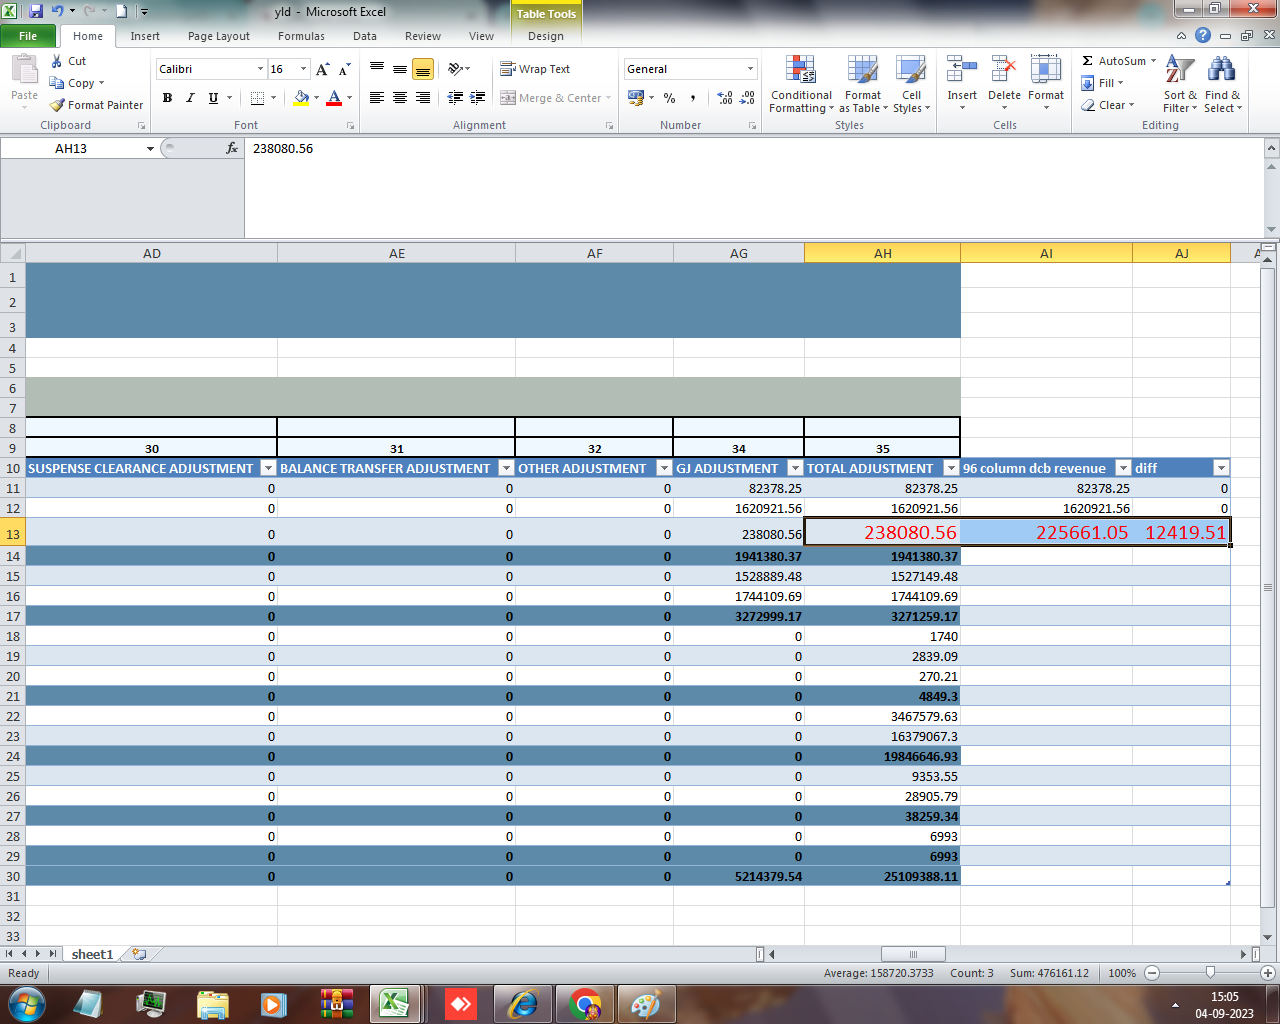Open Format cells menu in Cells group
The height and width of the screenshot is (1024, 1280).
tap(1046, 82)
